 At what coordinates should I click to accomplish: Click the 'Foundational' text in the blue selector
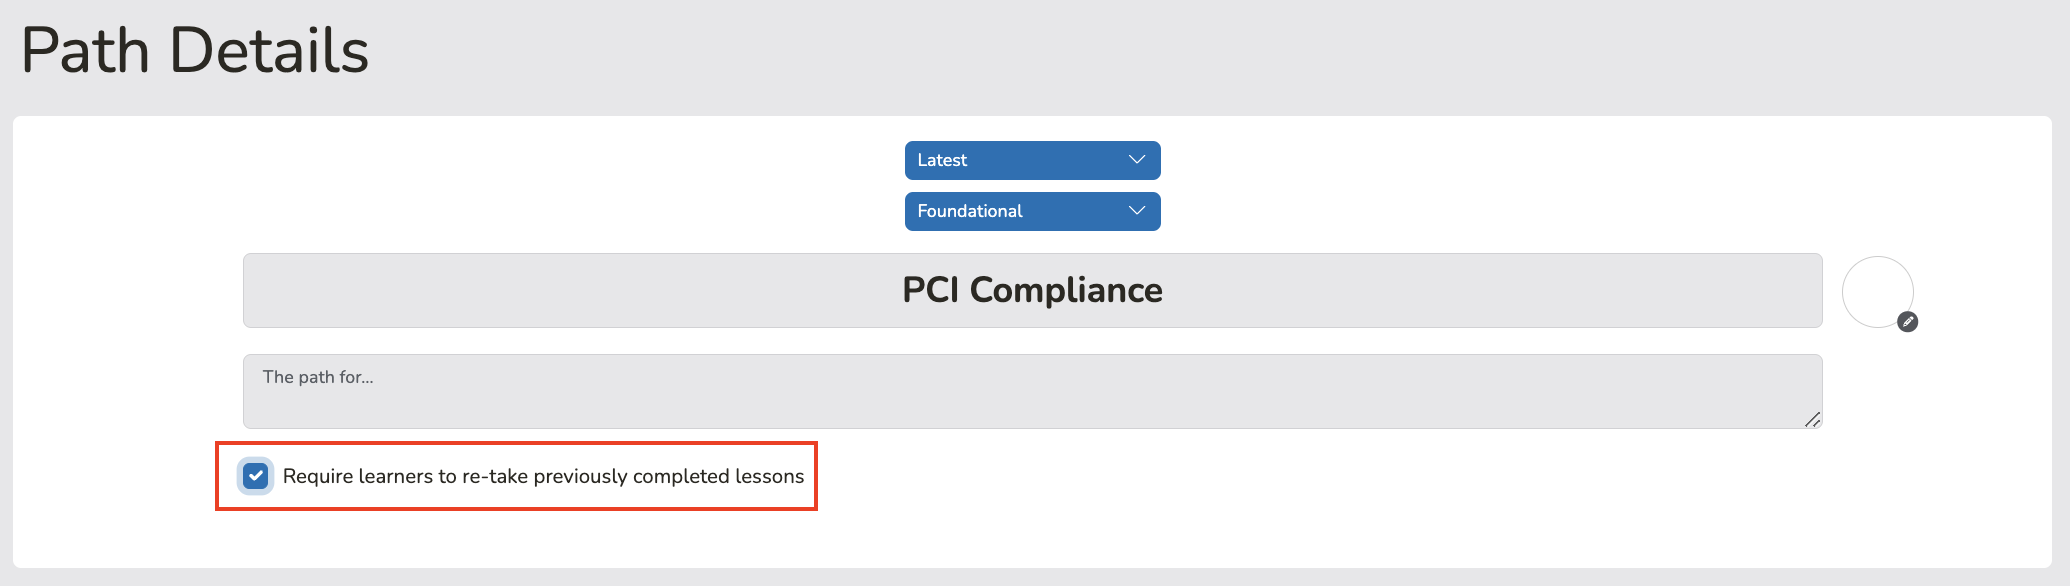coord(970,211)
